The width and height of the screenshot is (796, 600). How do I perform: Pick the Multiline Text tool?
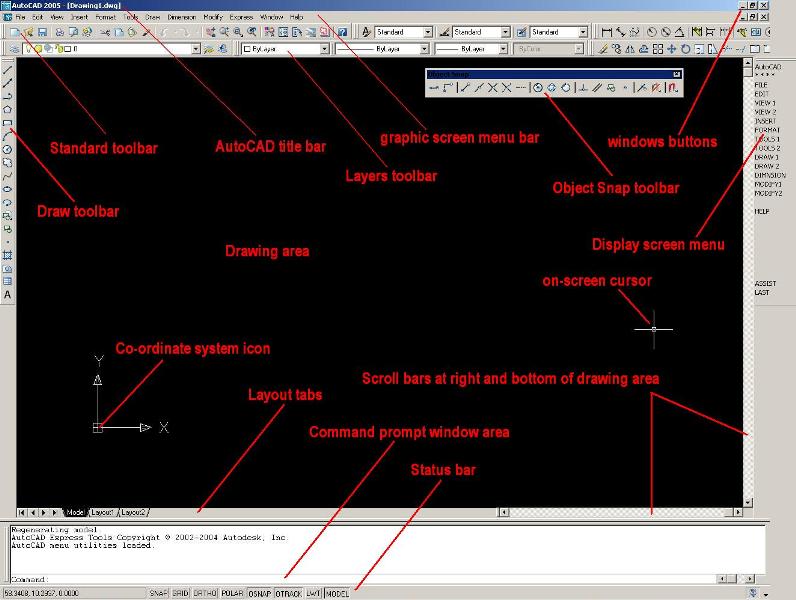coord(8,294)
